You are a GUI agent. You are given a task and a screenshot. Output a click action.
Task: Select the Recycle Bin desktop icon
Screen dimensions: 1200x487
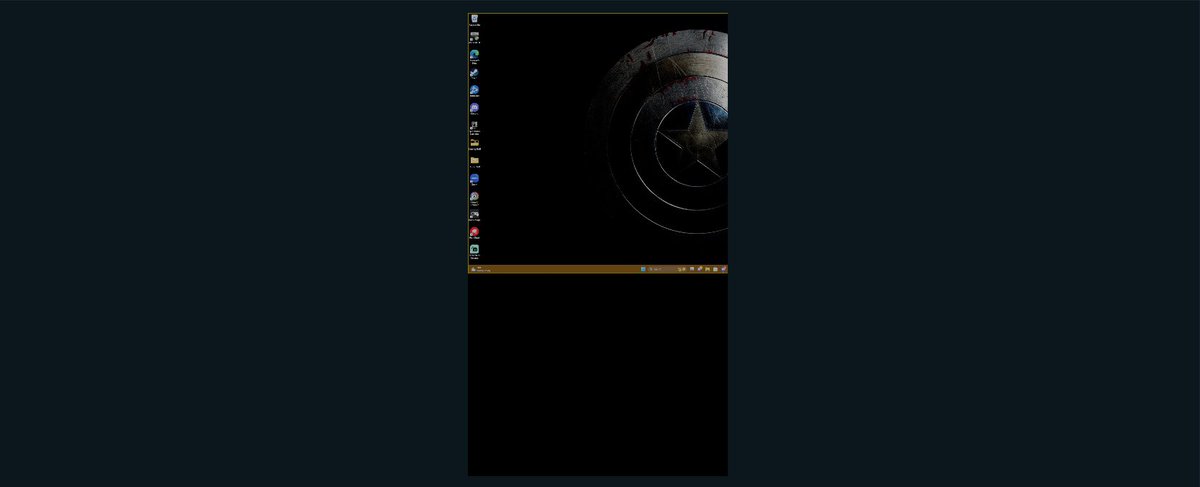coord(474,20)
